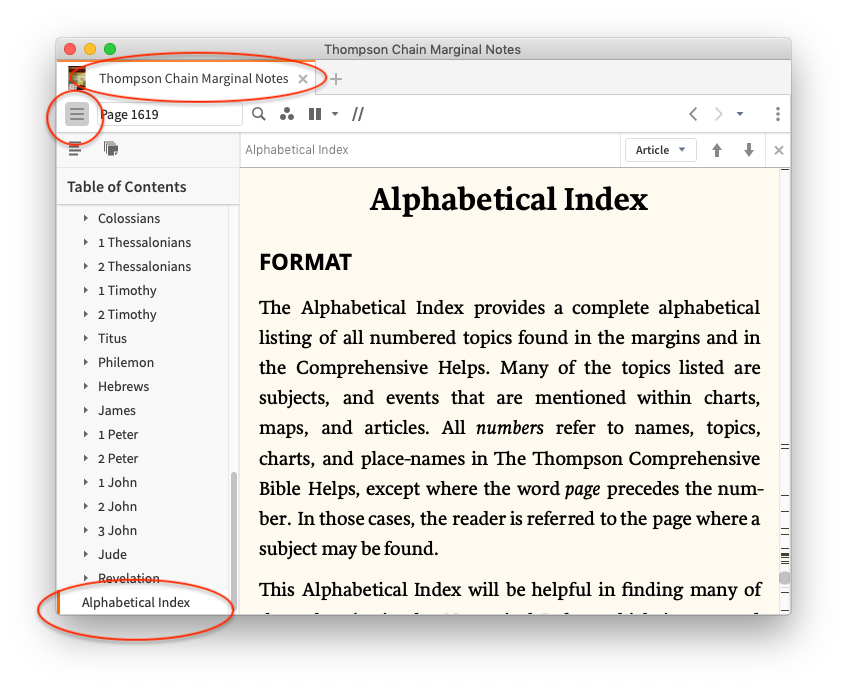Go forward with the right chevron
847x689 pixels.
718,114
